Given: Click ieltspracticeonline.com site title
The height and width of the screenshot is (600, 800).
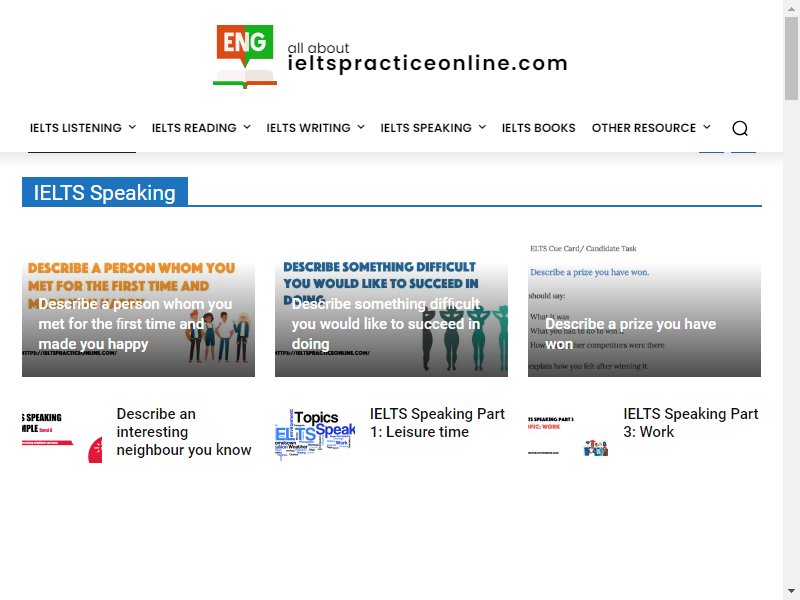Looking at the screenshot, I should pyautogui.click(x=428, y=63).
